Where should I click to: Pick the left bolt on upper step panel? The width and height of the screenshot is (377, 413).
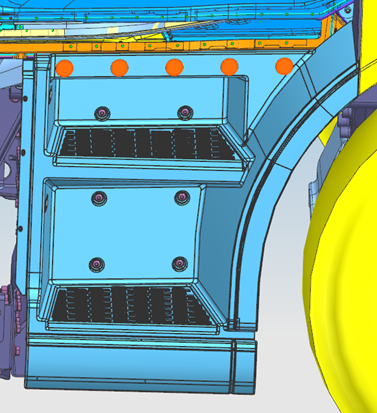[103, 113]
